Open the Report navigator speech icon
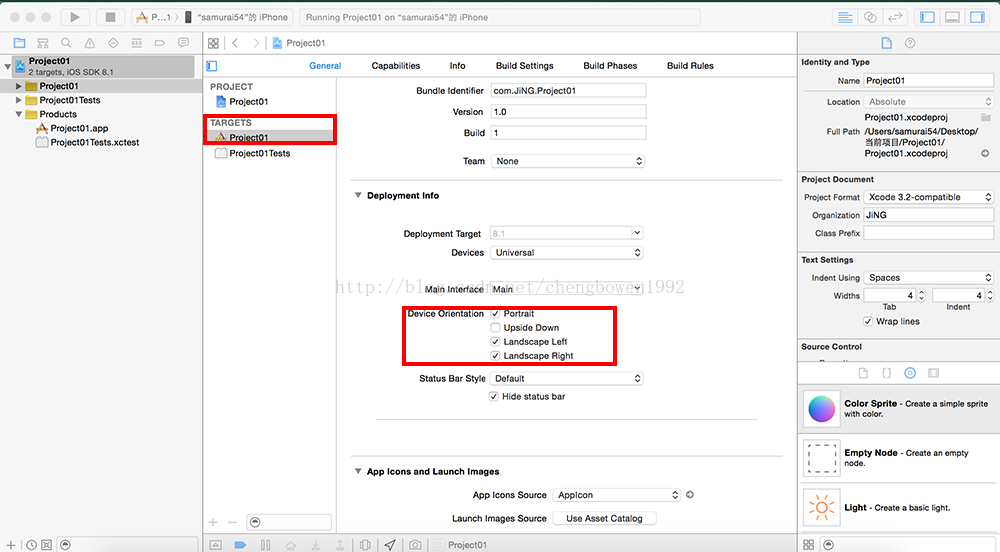Screen dimensions: 1000x552 click(184, 43)
